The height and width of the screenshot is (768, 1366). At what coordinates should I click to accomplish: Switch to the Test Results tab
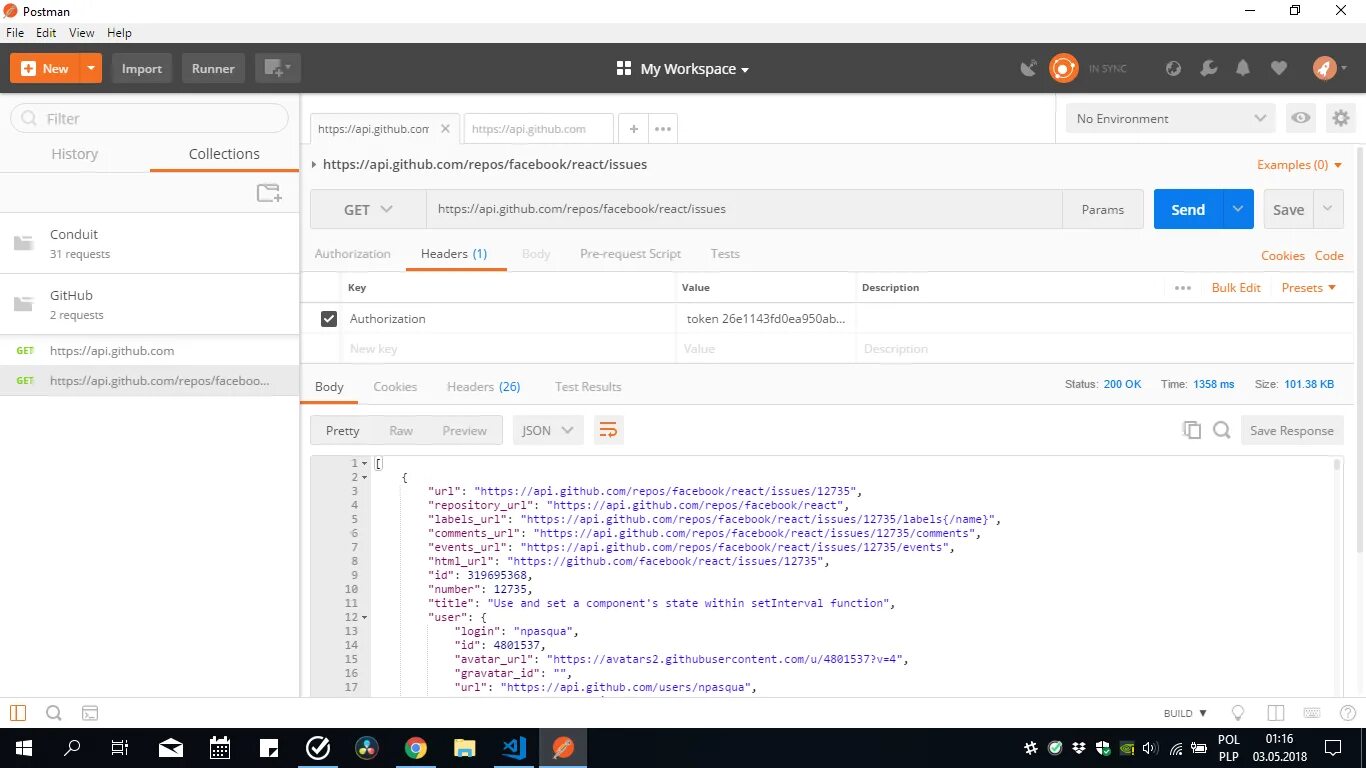pyautogui.click(x=588, y=387)
